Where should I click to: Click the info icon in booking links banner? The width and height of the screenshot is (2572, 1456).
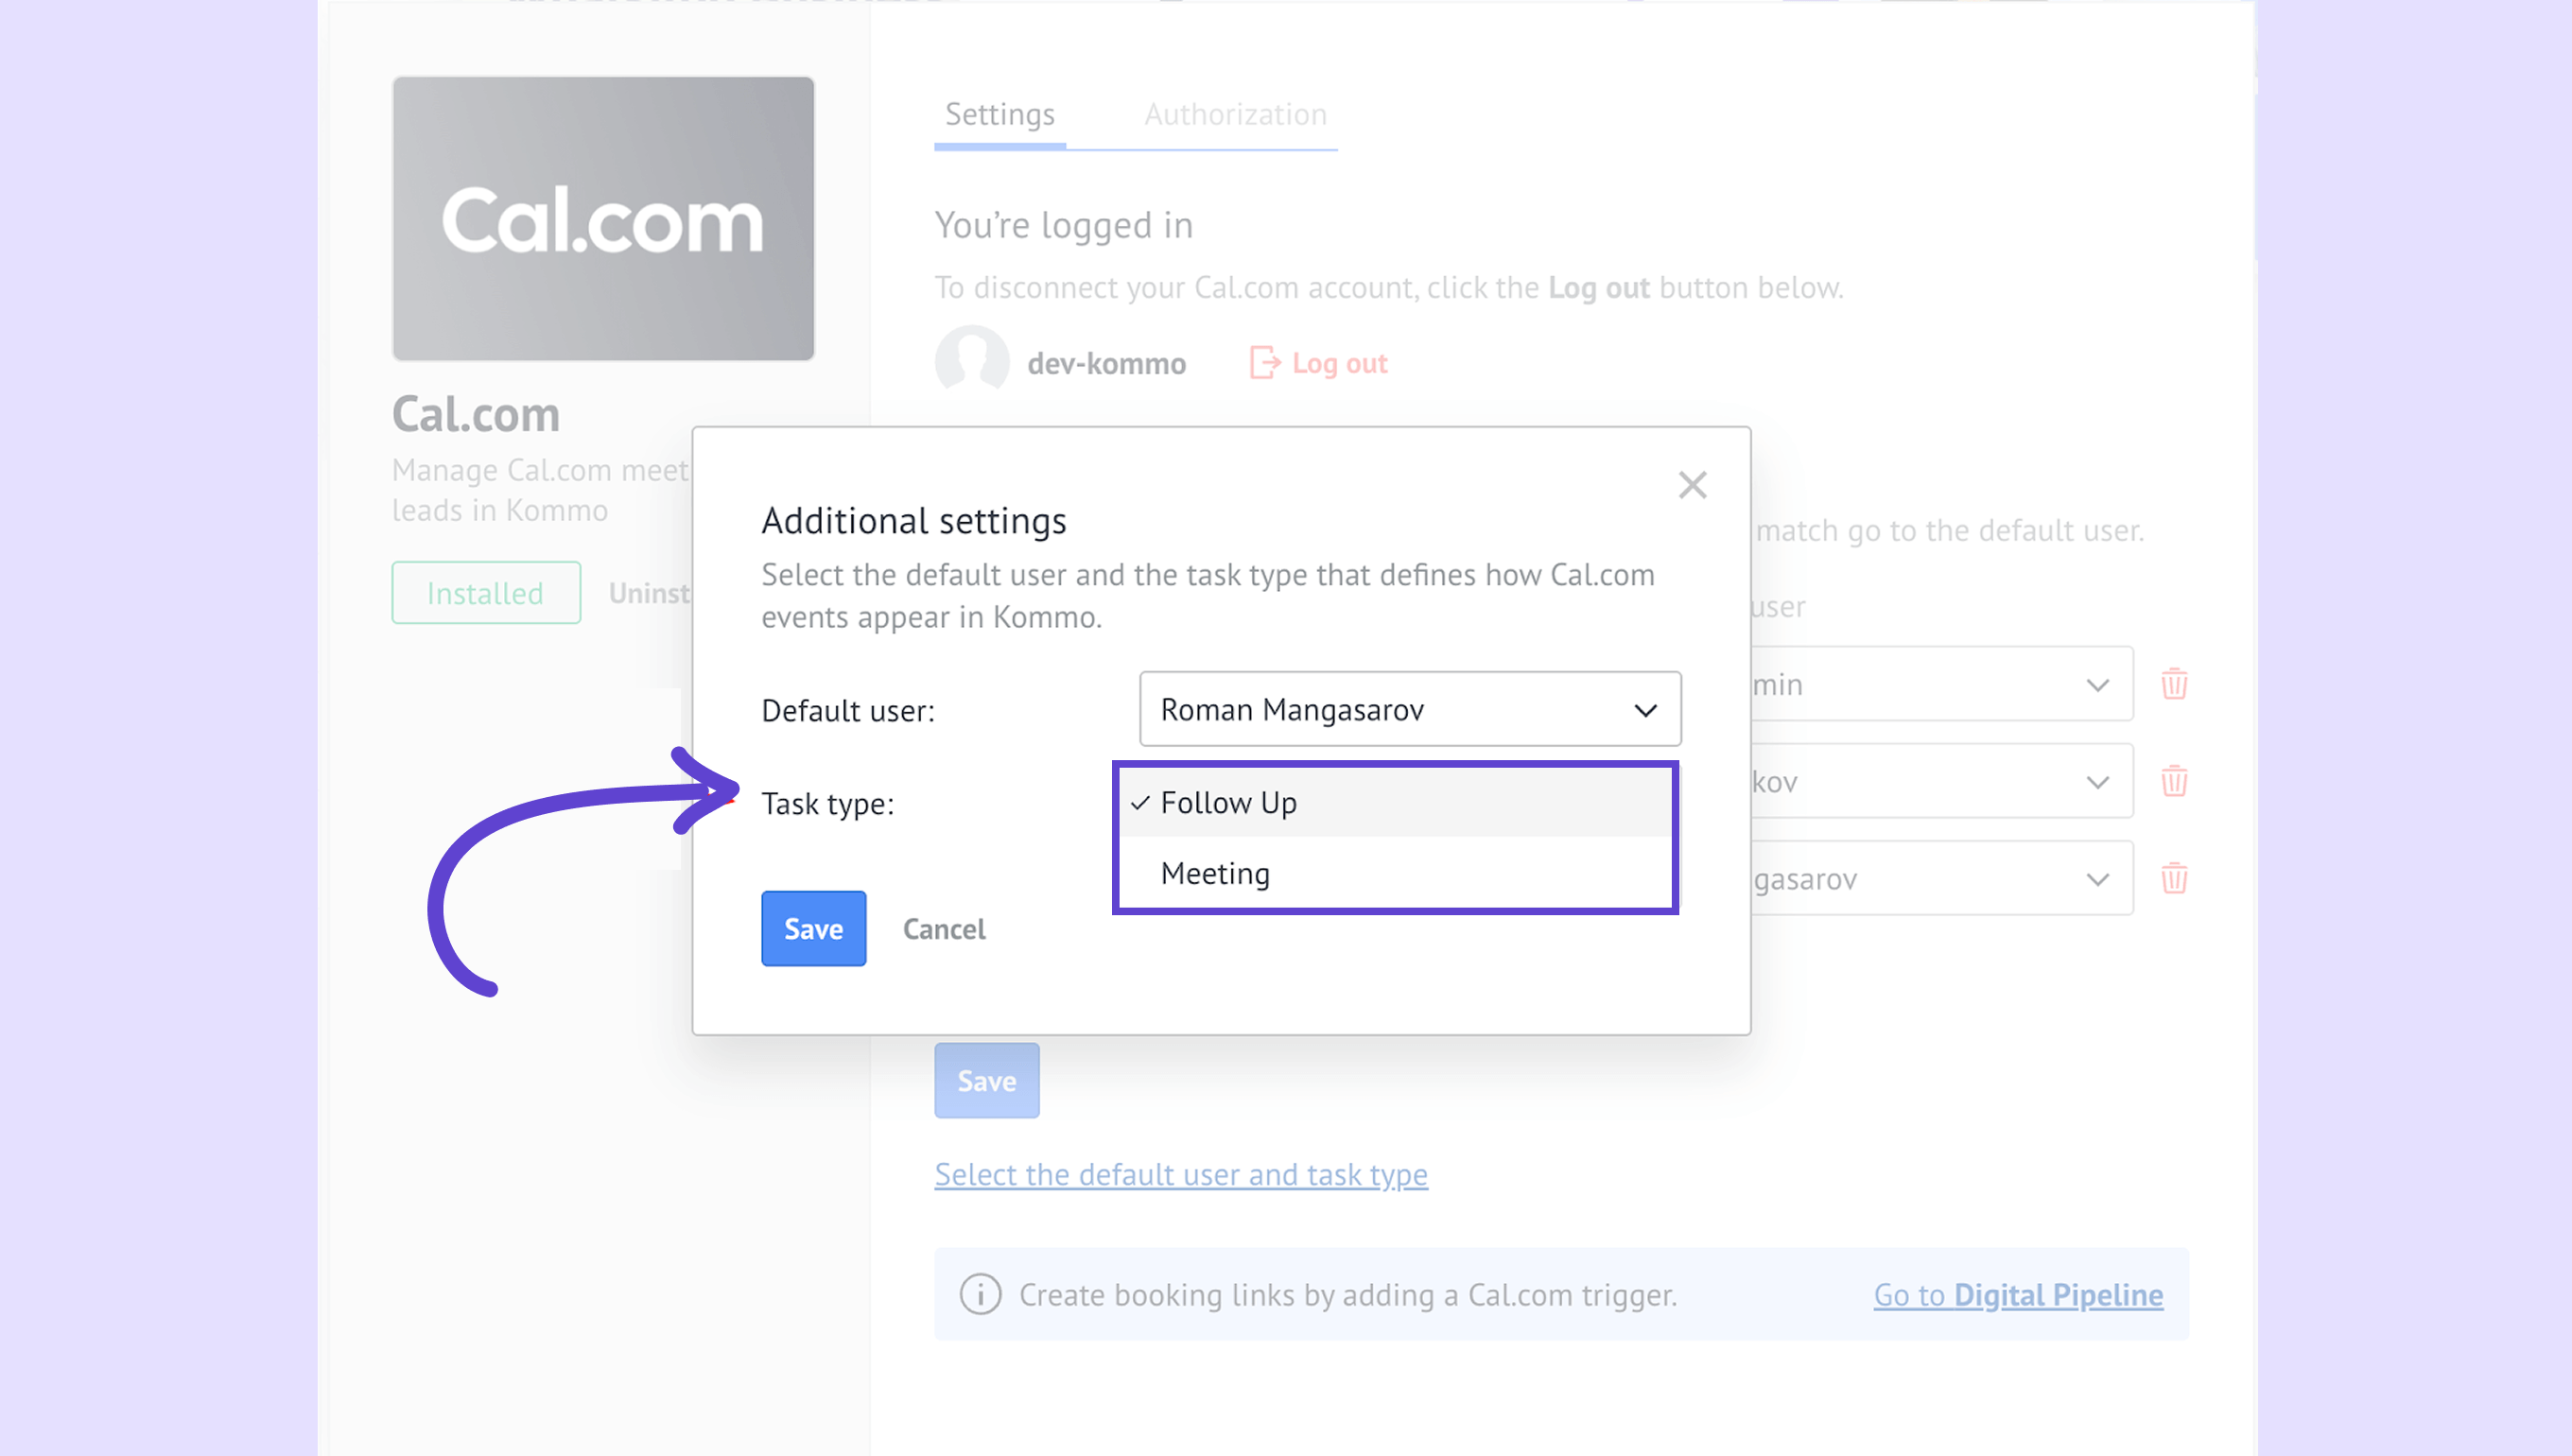click(x=980, y=1294)
